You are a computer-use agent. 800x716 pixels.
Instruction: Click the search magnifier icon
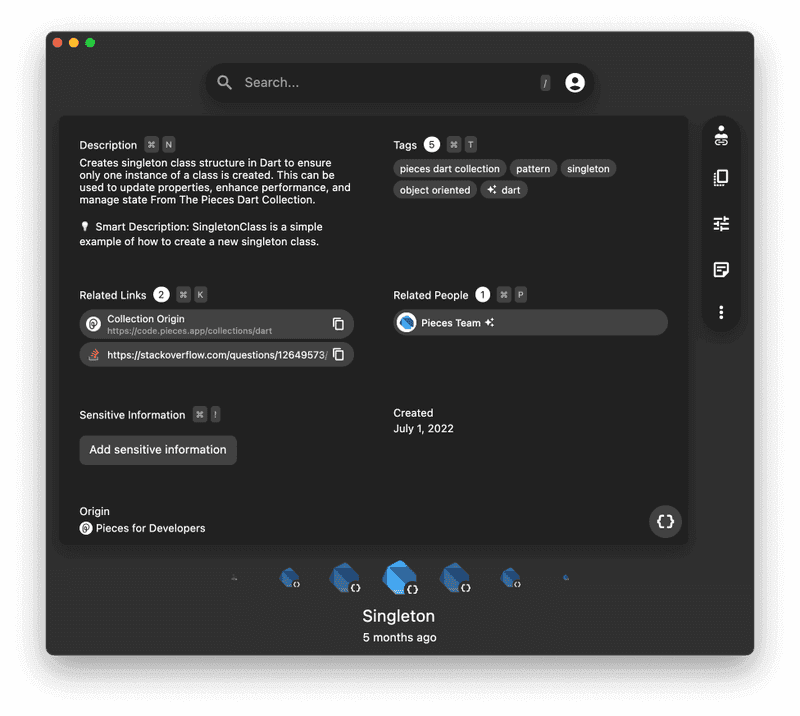[x=224, y=82]
